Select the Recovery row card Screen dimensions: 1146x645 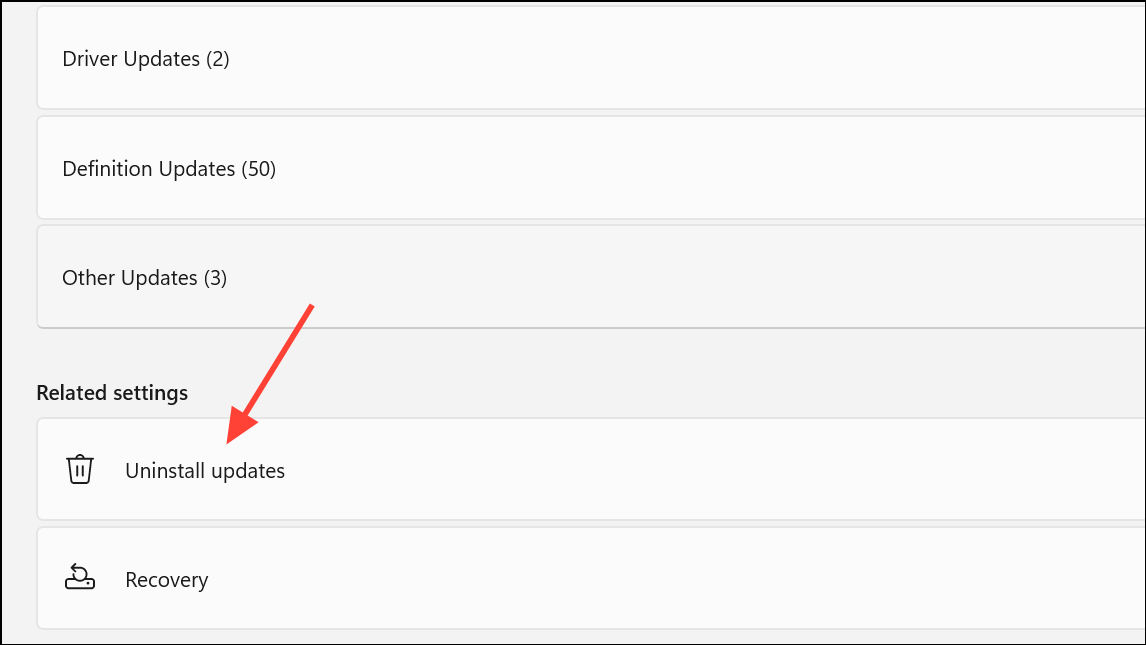[x=591, y=578]
